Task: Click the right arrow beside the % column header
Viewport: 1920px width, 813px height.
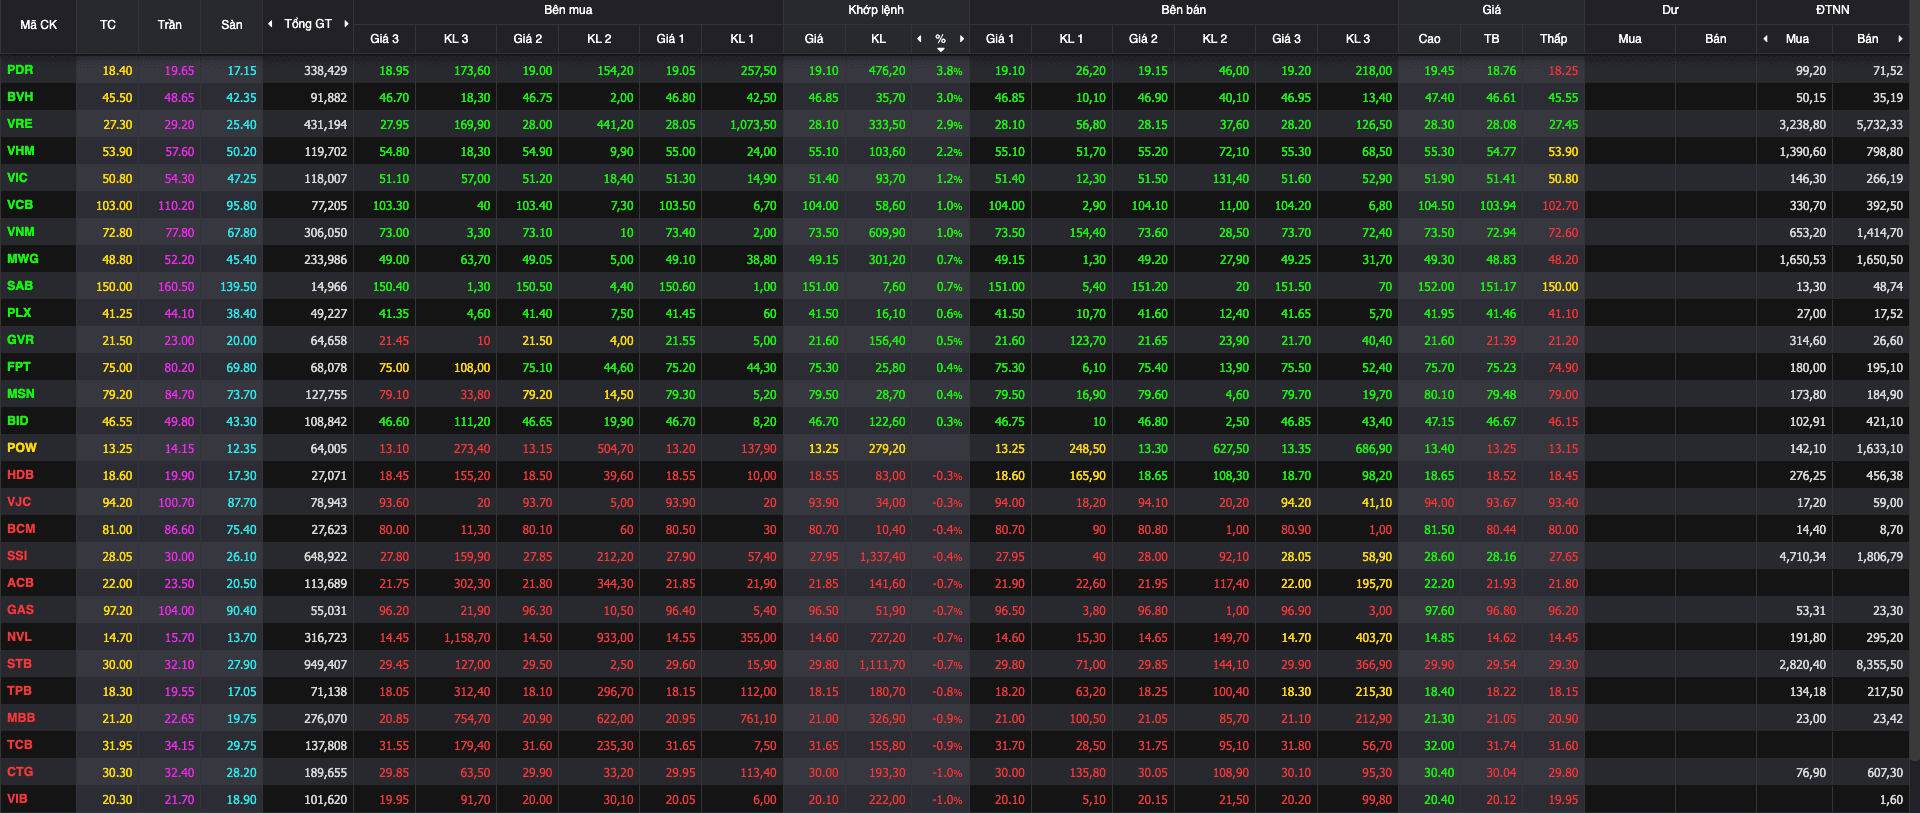Action: [962, 39]
